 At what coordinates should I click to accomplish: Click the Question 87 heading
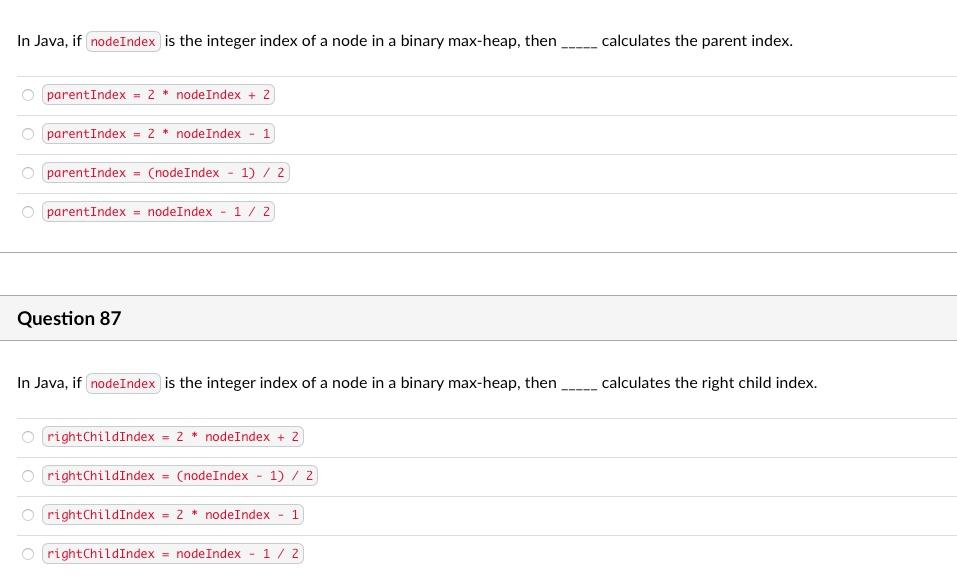[69, 318]
